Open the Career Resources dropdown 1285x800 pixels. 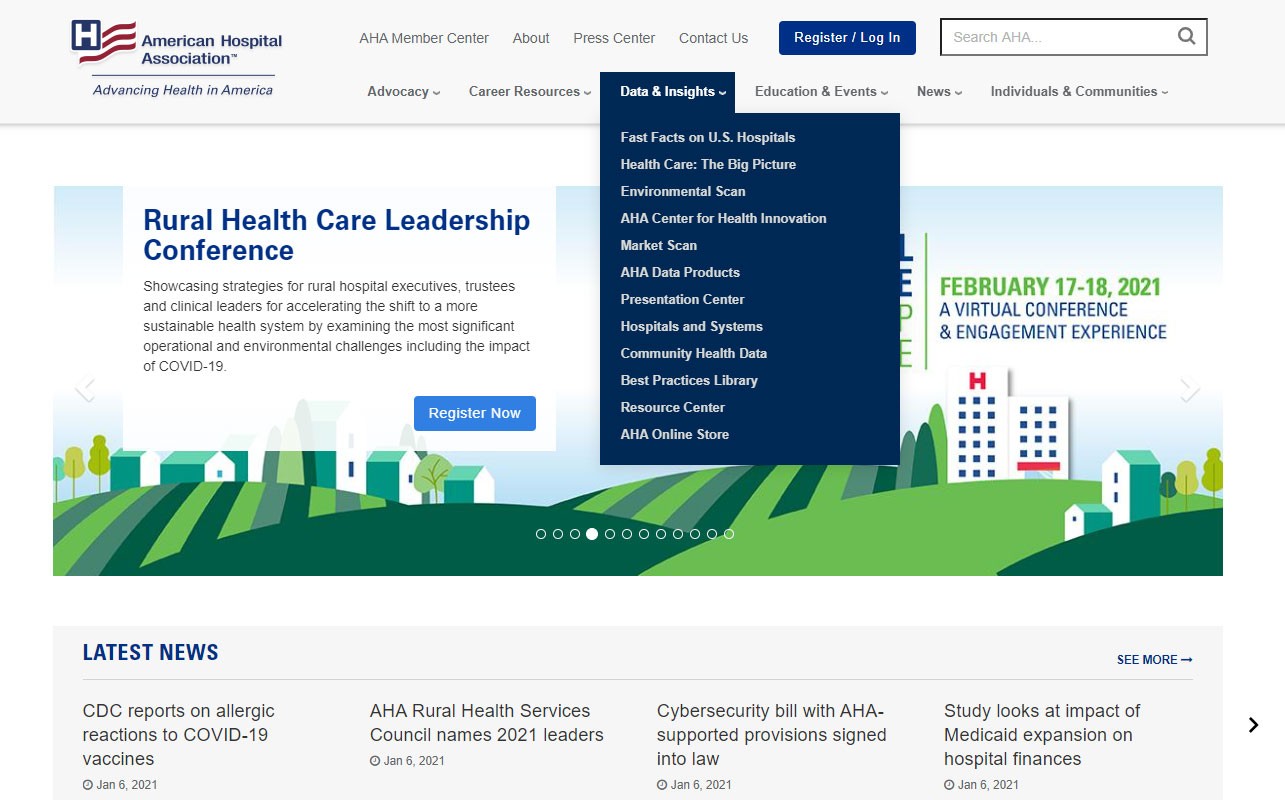[x=529, y=92]
